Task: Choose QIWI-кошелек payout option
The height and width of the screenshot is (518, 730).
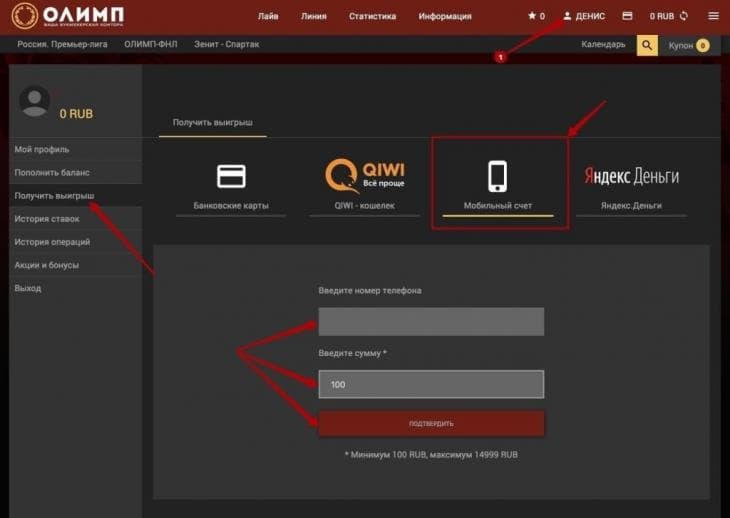Action: click(364, 185)
